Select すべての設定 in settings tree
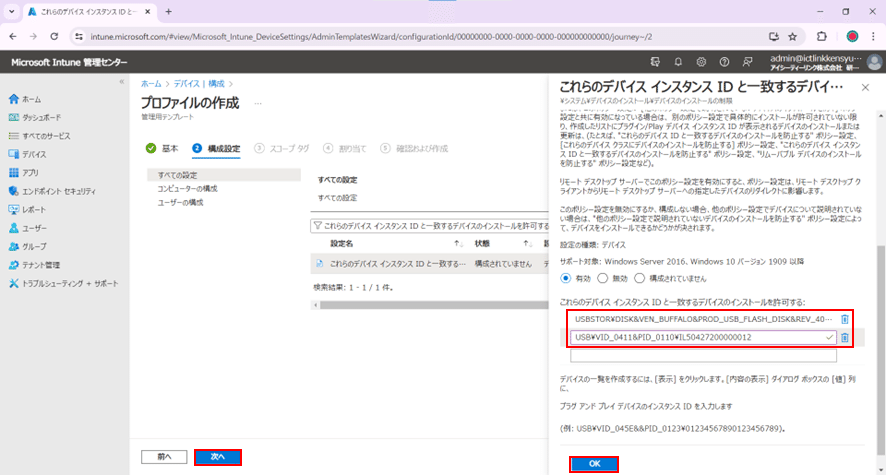 [x=223, y=175]
